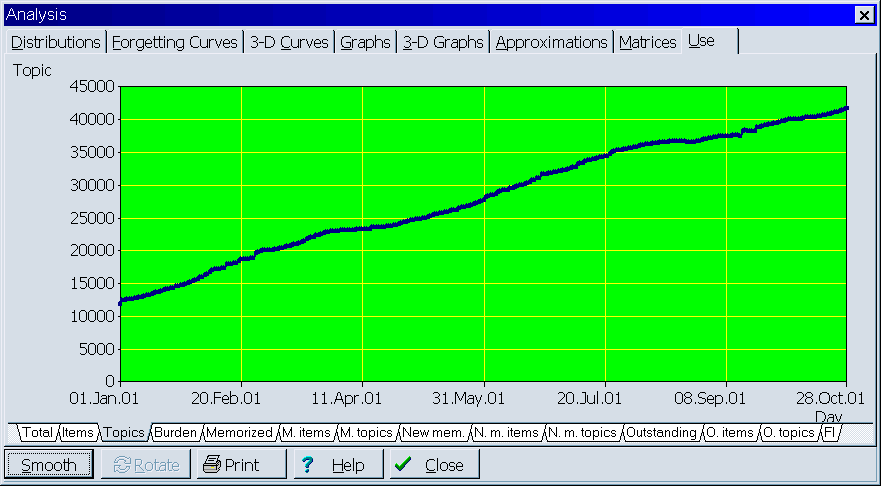This screenshot has height=486, width=881.
Task: Click the Print button with printer icon
Action: click(241, 465)
